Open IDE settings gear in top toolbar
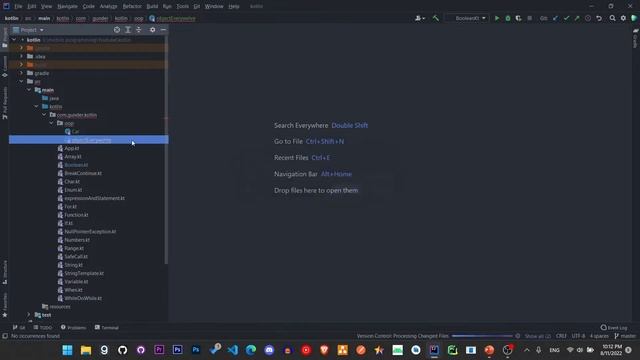 pyautogui.click(x=623, y=18)
